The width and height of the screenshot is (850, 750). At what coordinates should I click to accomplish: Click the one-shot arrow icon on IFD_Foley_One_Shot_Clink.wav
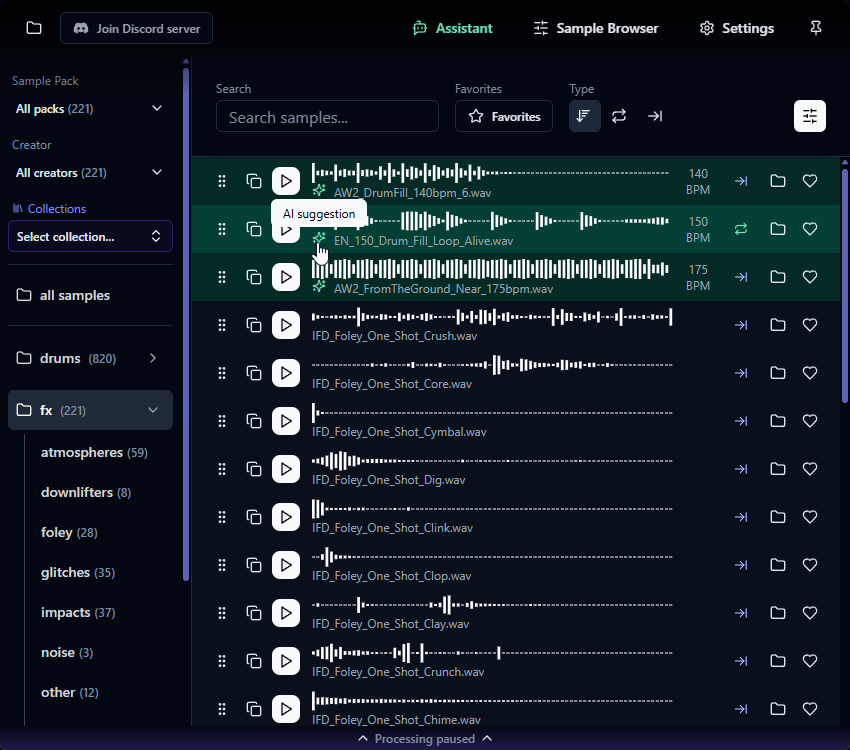741,517
